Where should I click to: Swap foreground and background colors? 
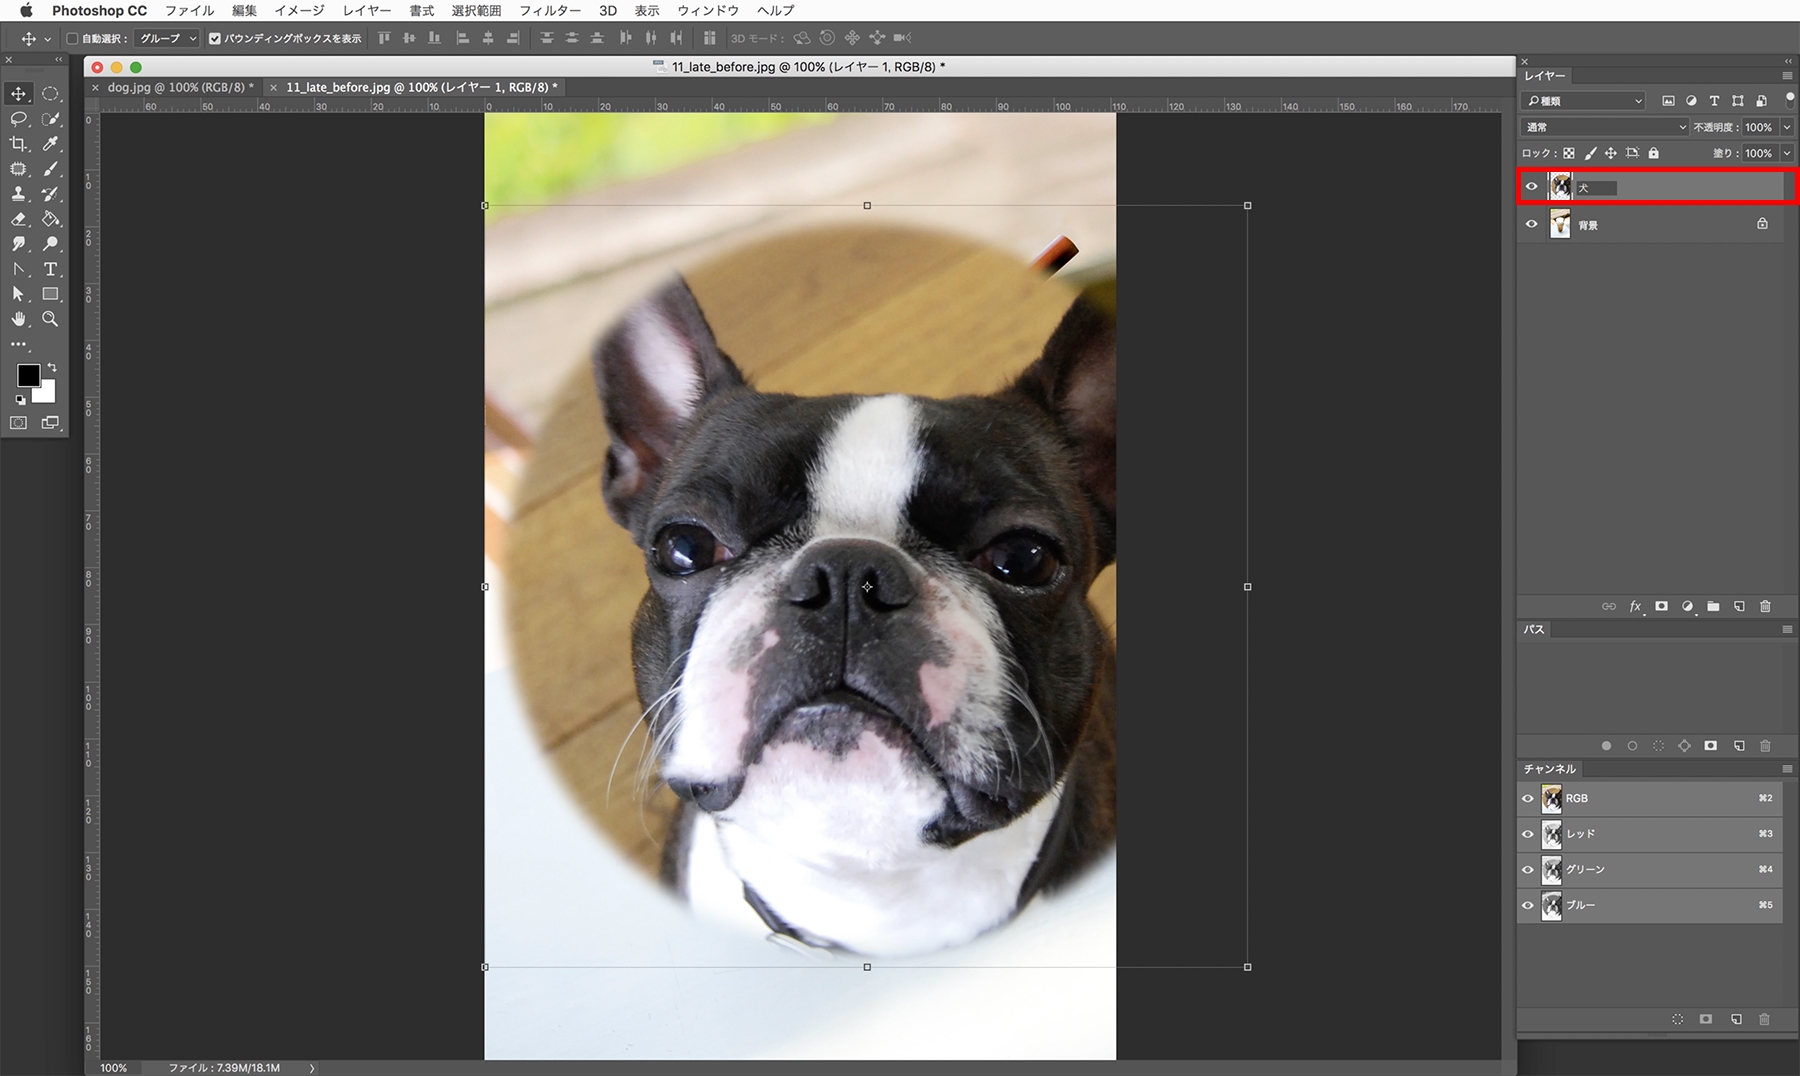[52, 368]
